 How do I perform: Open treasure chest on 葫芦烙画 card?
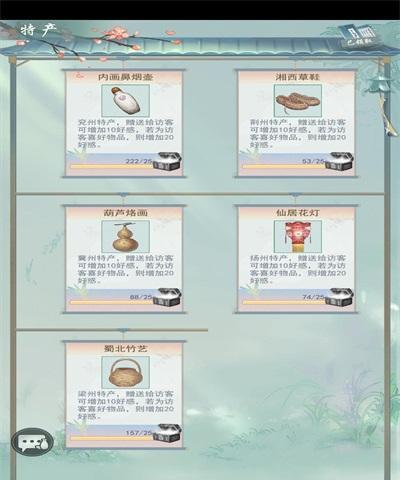tap(167, 297)
